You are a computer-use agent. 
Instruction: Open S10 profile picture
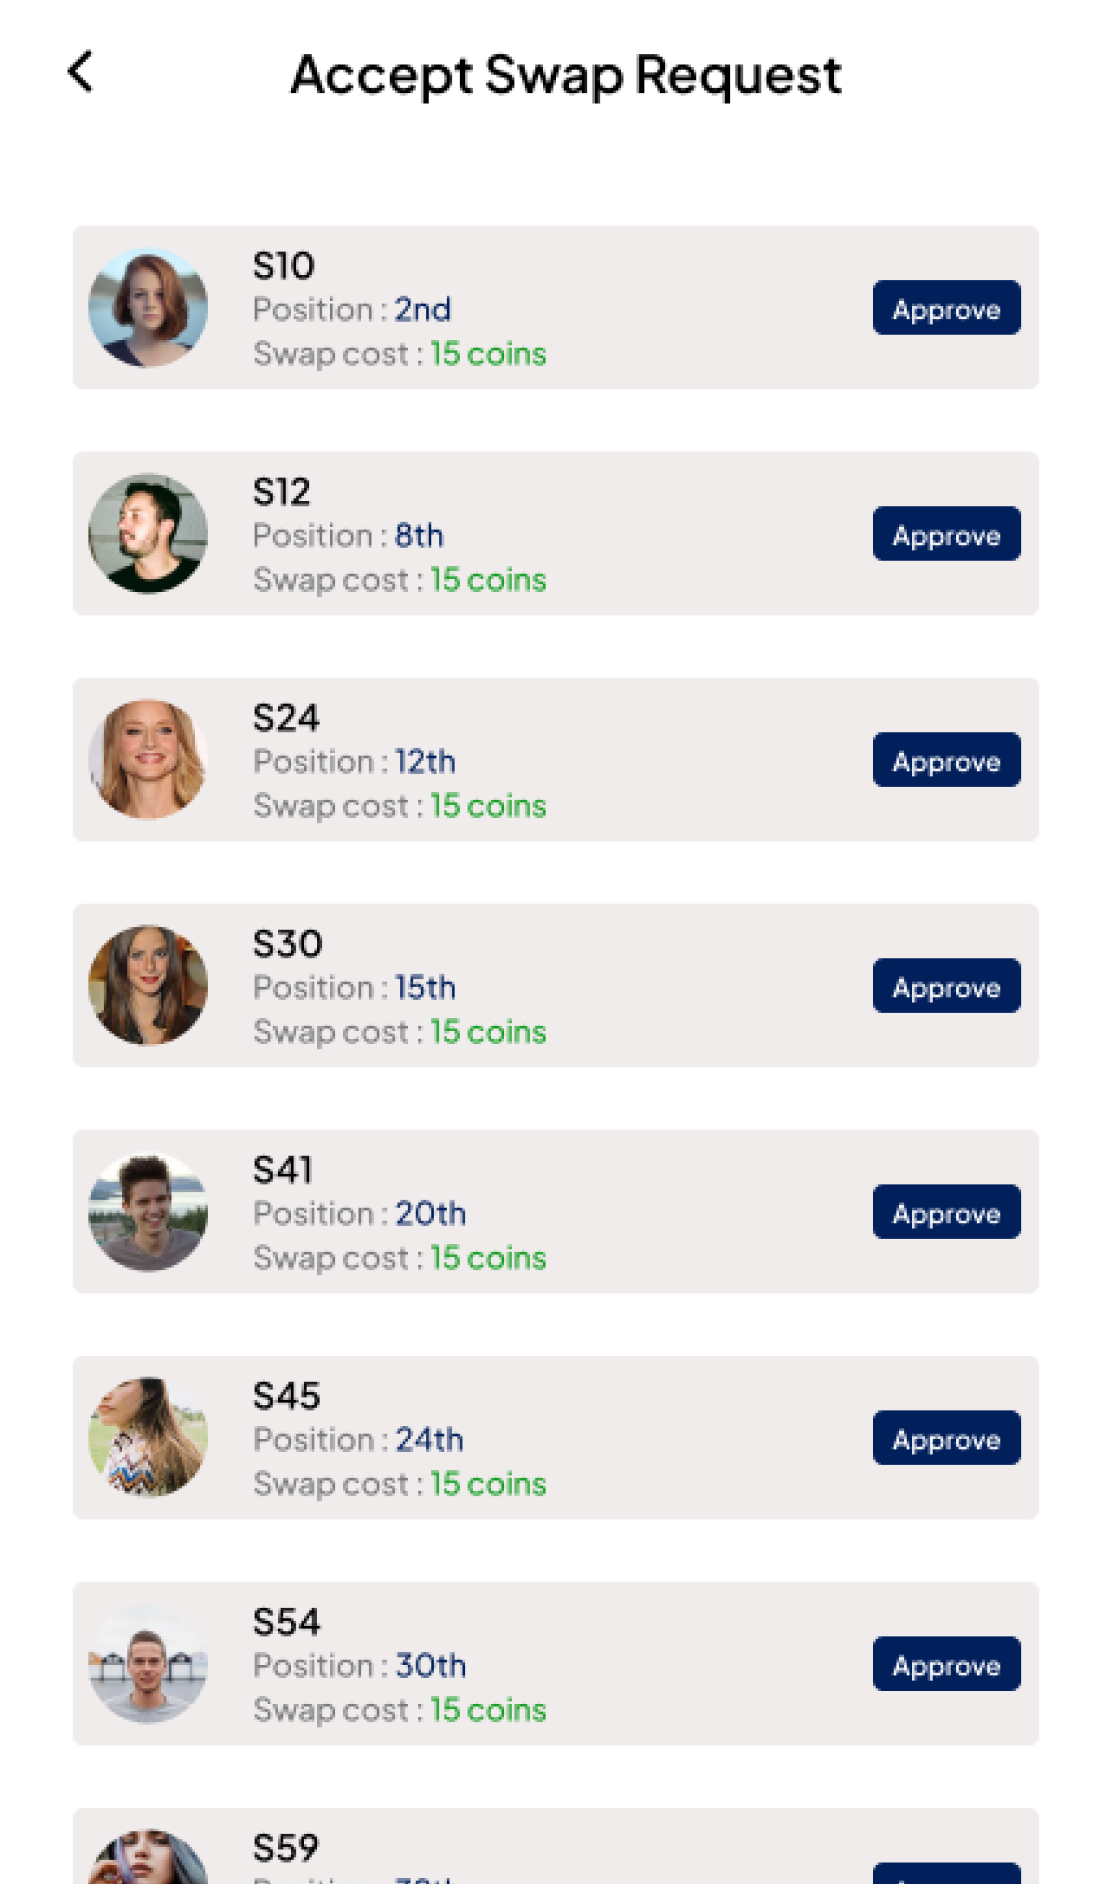148,308
